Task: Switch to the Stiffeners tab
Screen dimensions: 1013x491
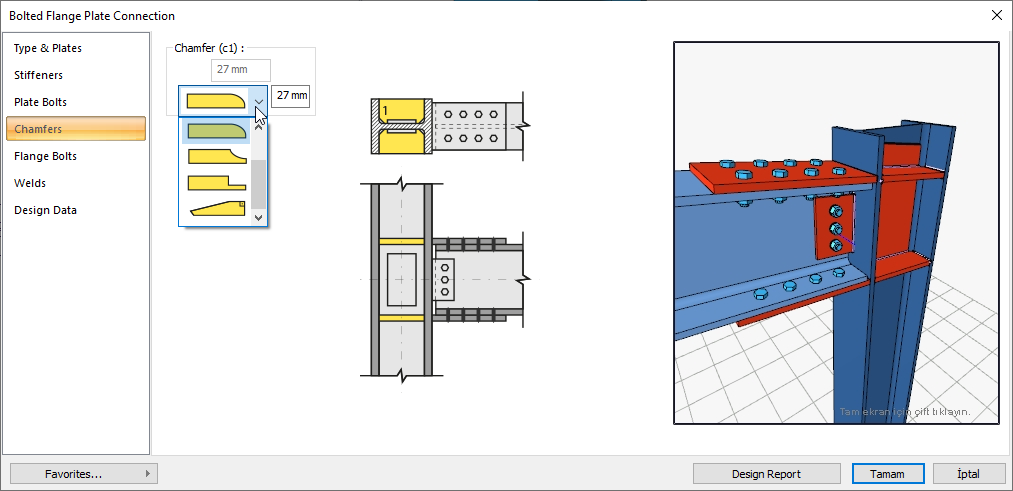Action: 38,75
